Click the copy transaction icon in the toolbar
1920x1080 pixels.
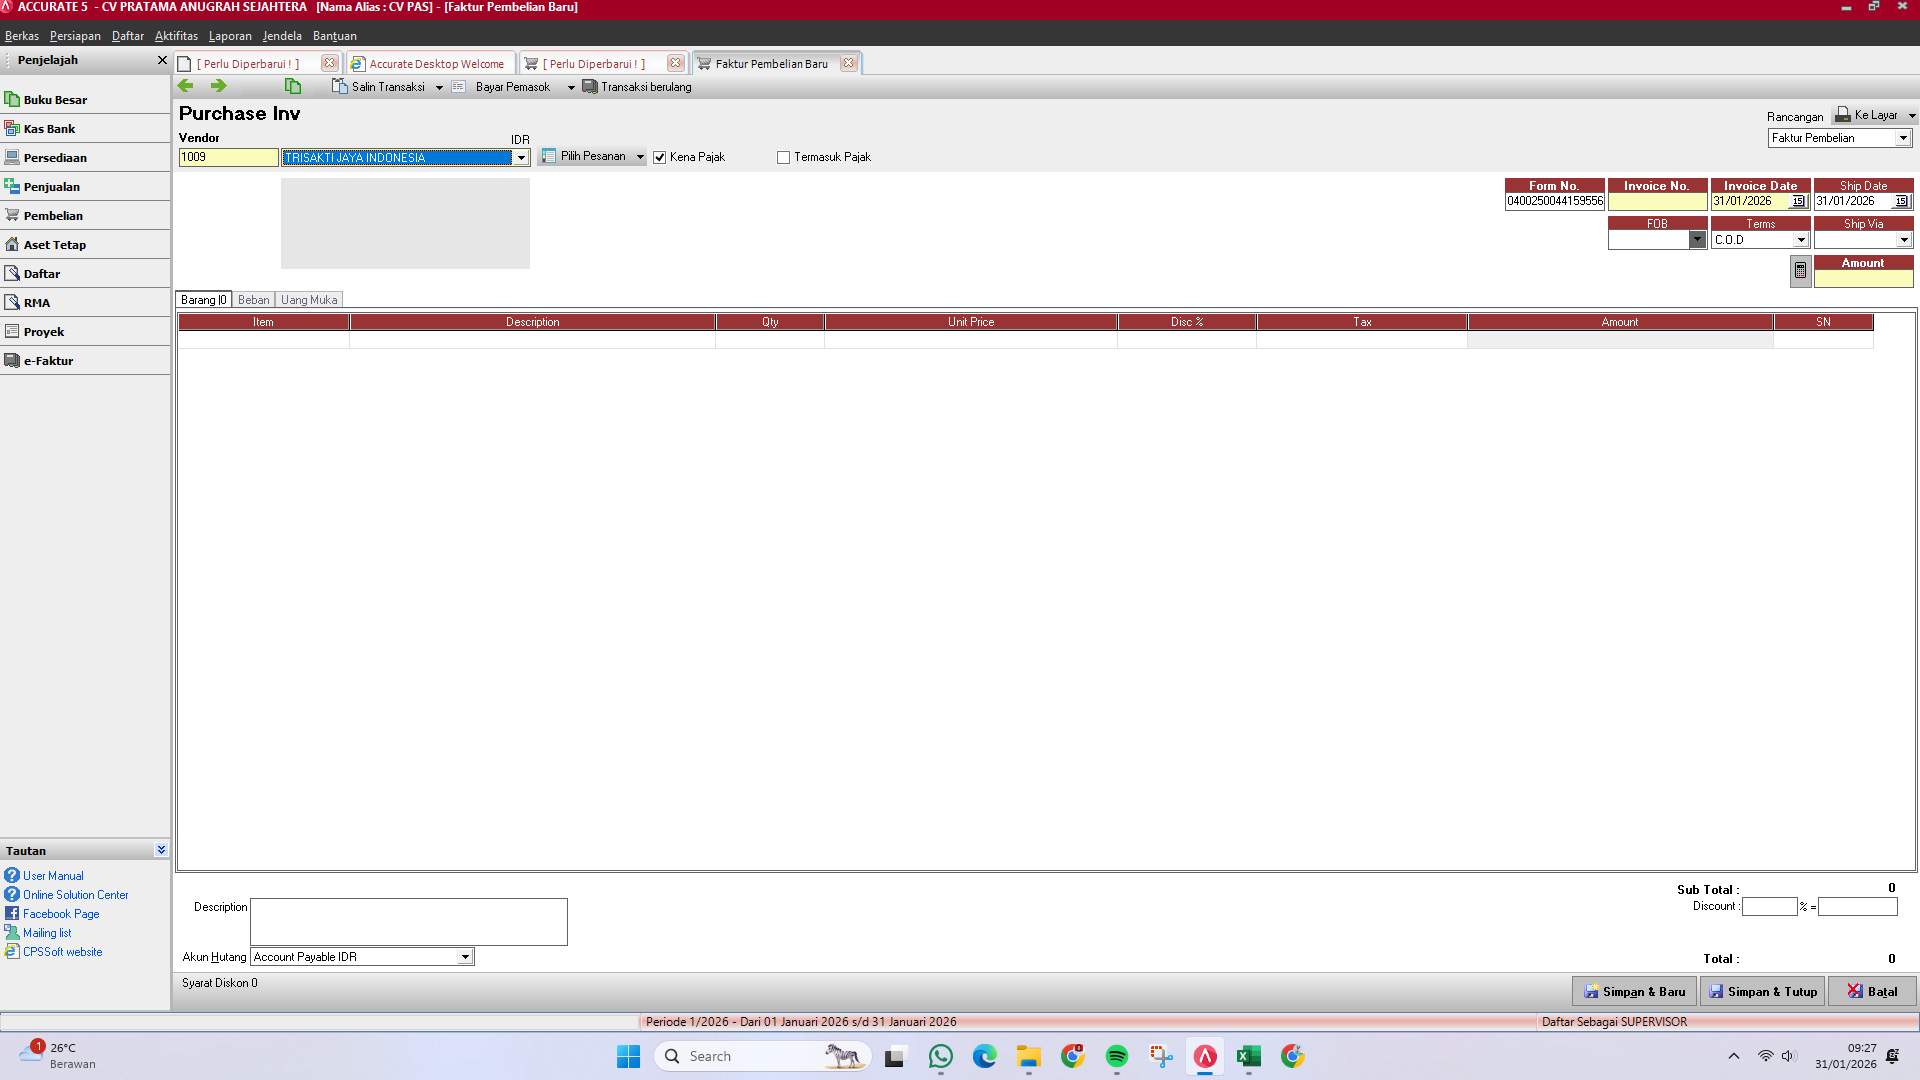click(293, 86)
